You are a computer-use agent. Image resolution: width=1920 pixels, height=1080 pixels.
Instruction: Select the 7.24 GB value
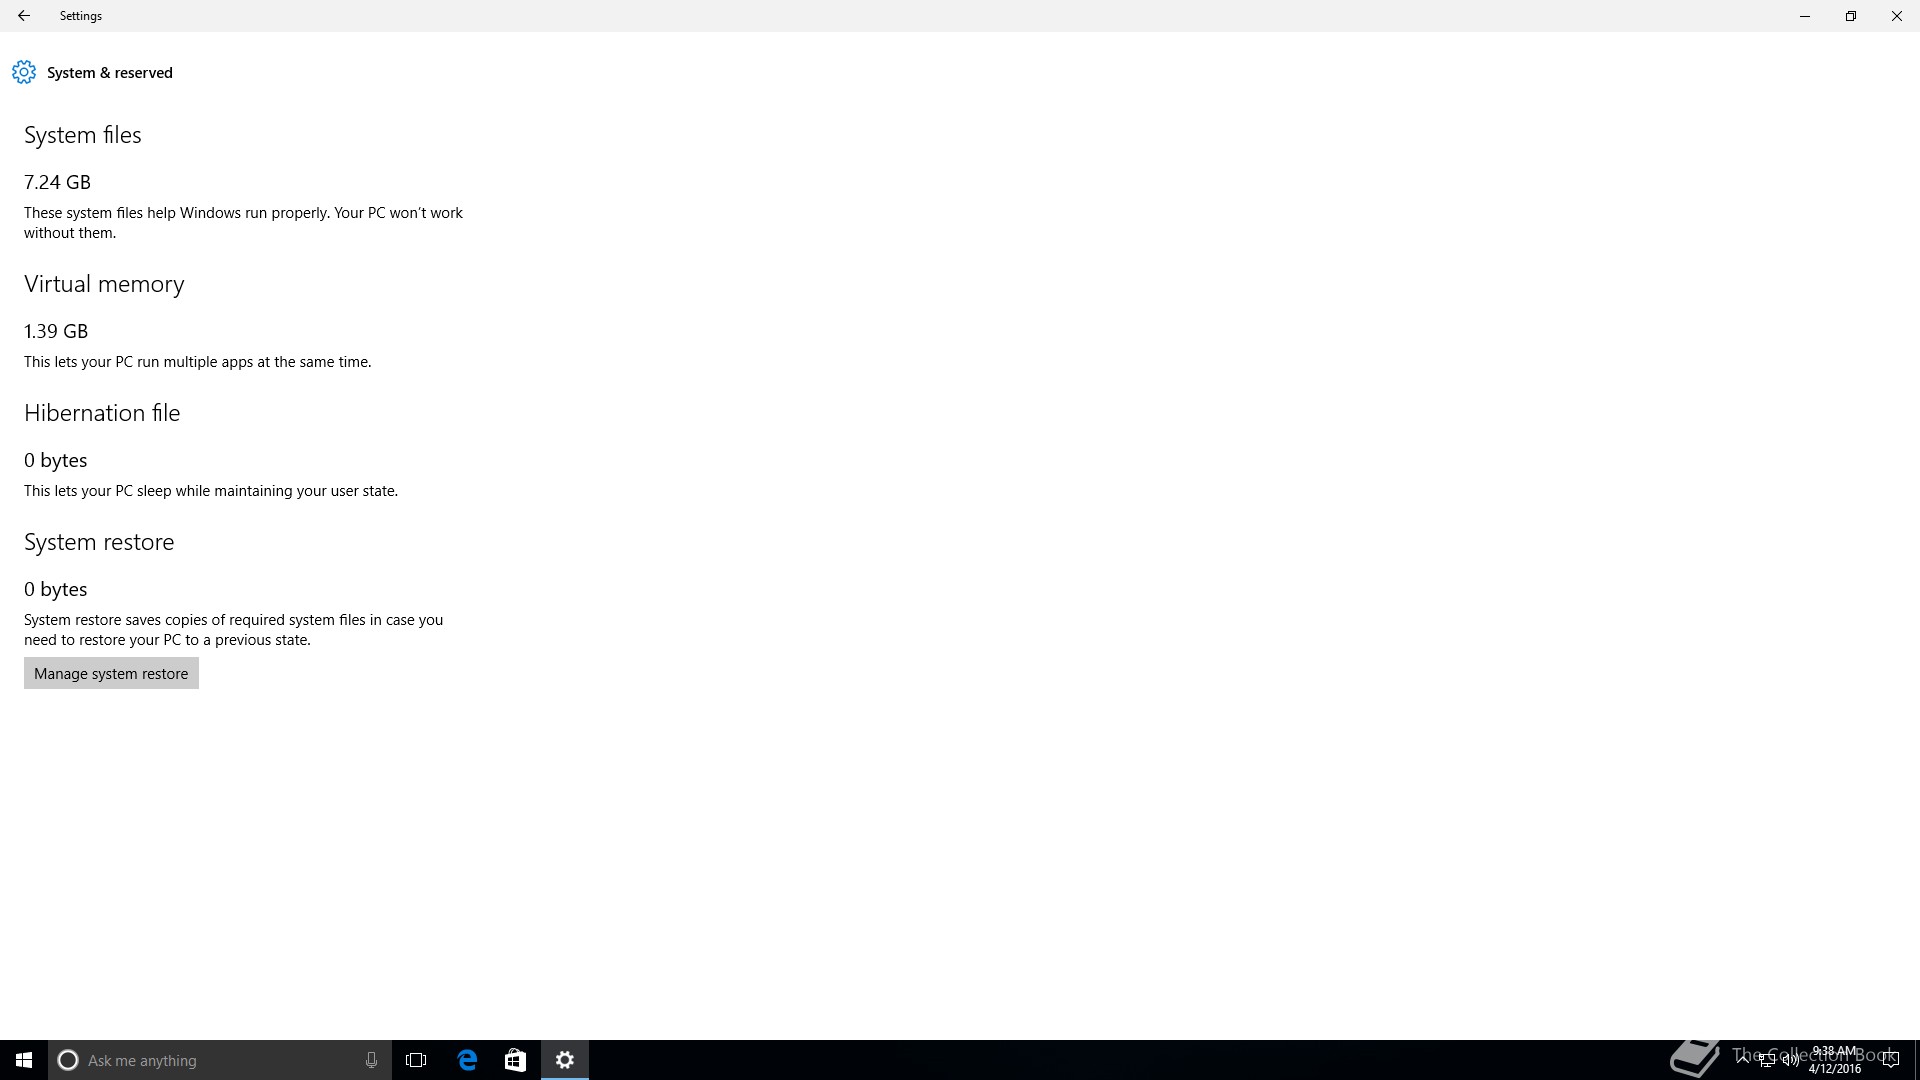pyautogui.click(x=57, y=182)
